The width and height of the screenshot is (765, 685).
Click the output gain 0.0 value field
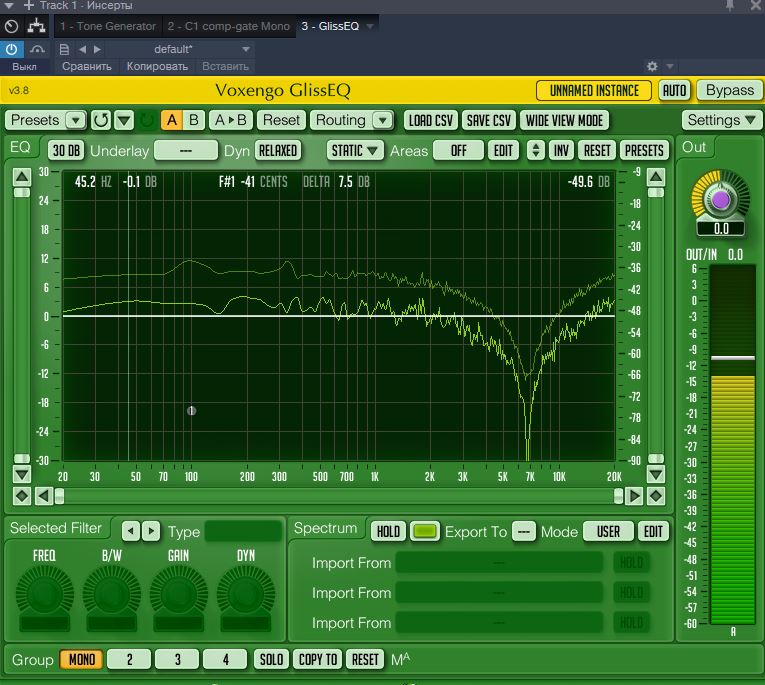pos(721,229)
